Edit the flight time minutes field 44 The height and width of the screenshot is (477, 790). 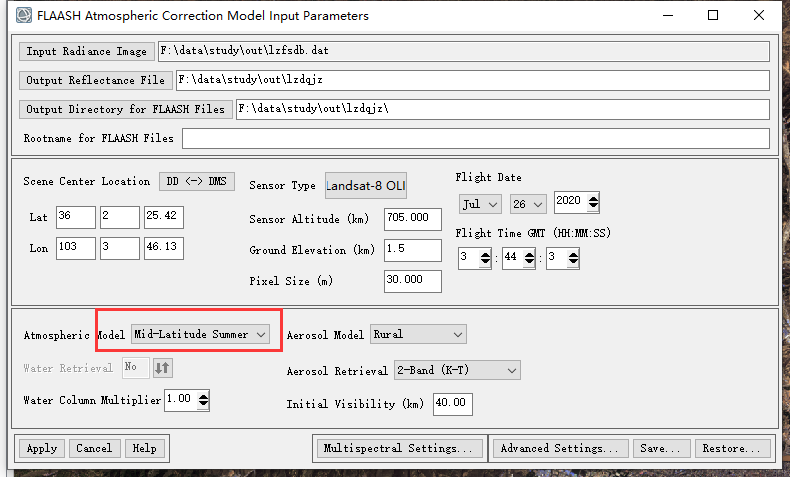click(513, 258)
